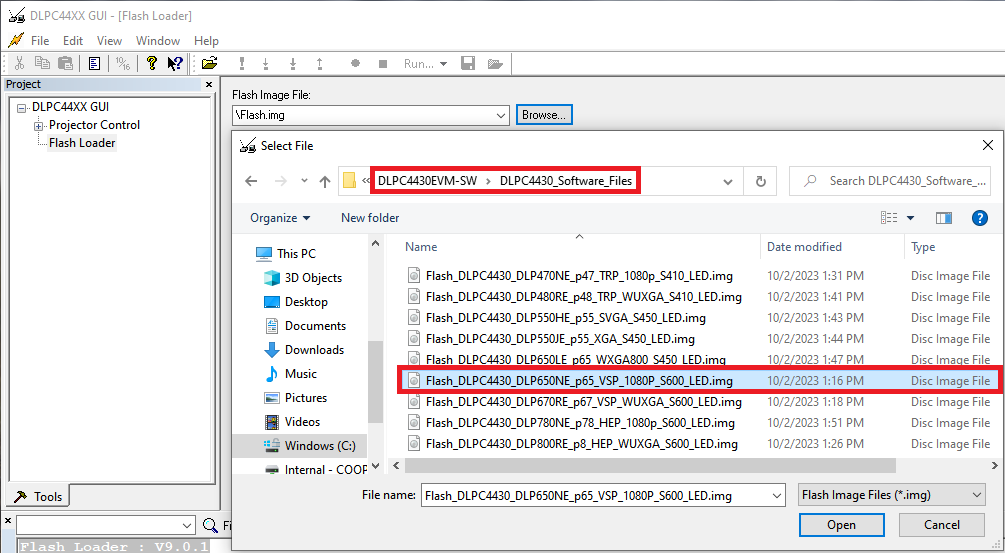Image resolution: width=1005 pixels, height=553 pixels.
Task: Switch to the Tools tab
Action: 38,496
